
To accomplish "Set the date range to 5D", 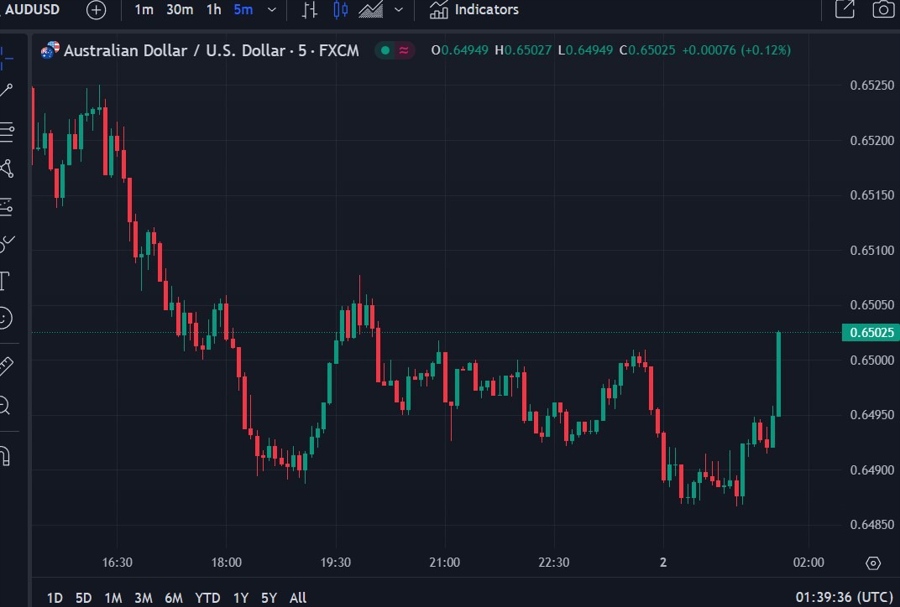I will 83,598.
